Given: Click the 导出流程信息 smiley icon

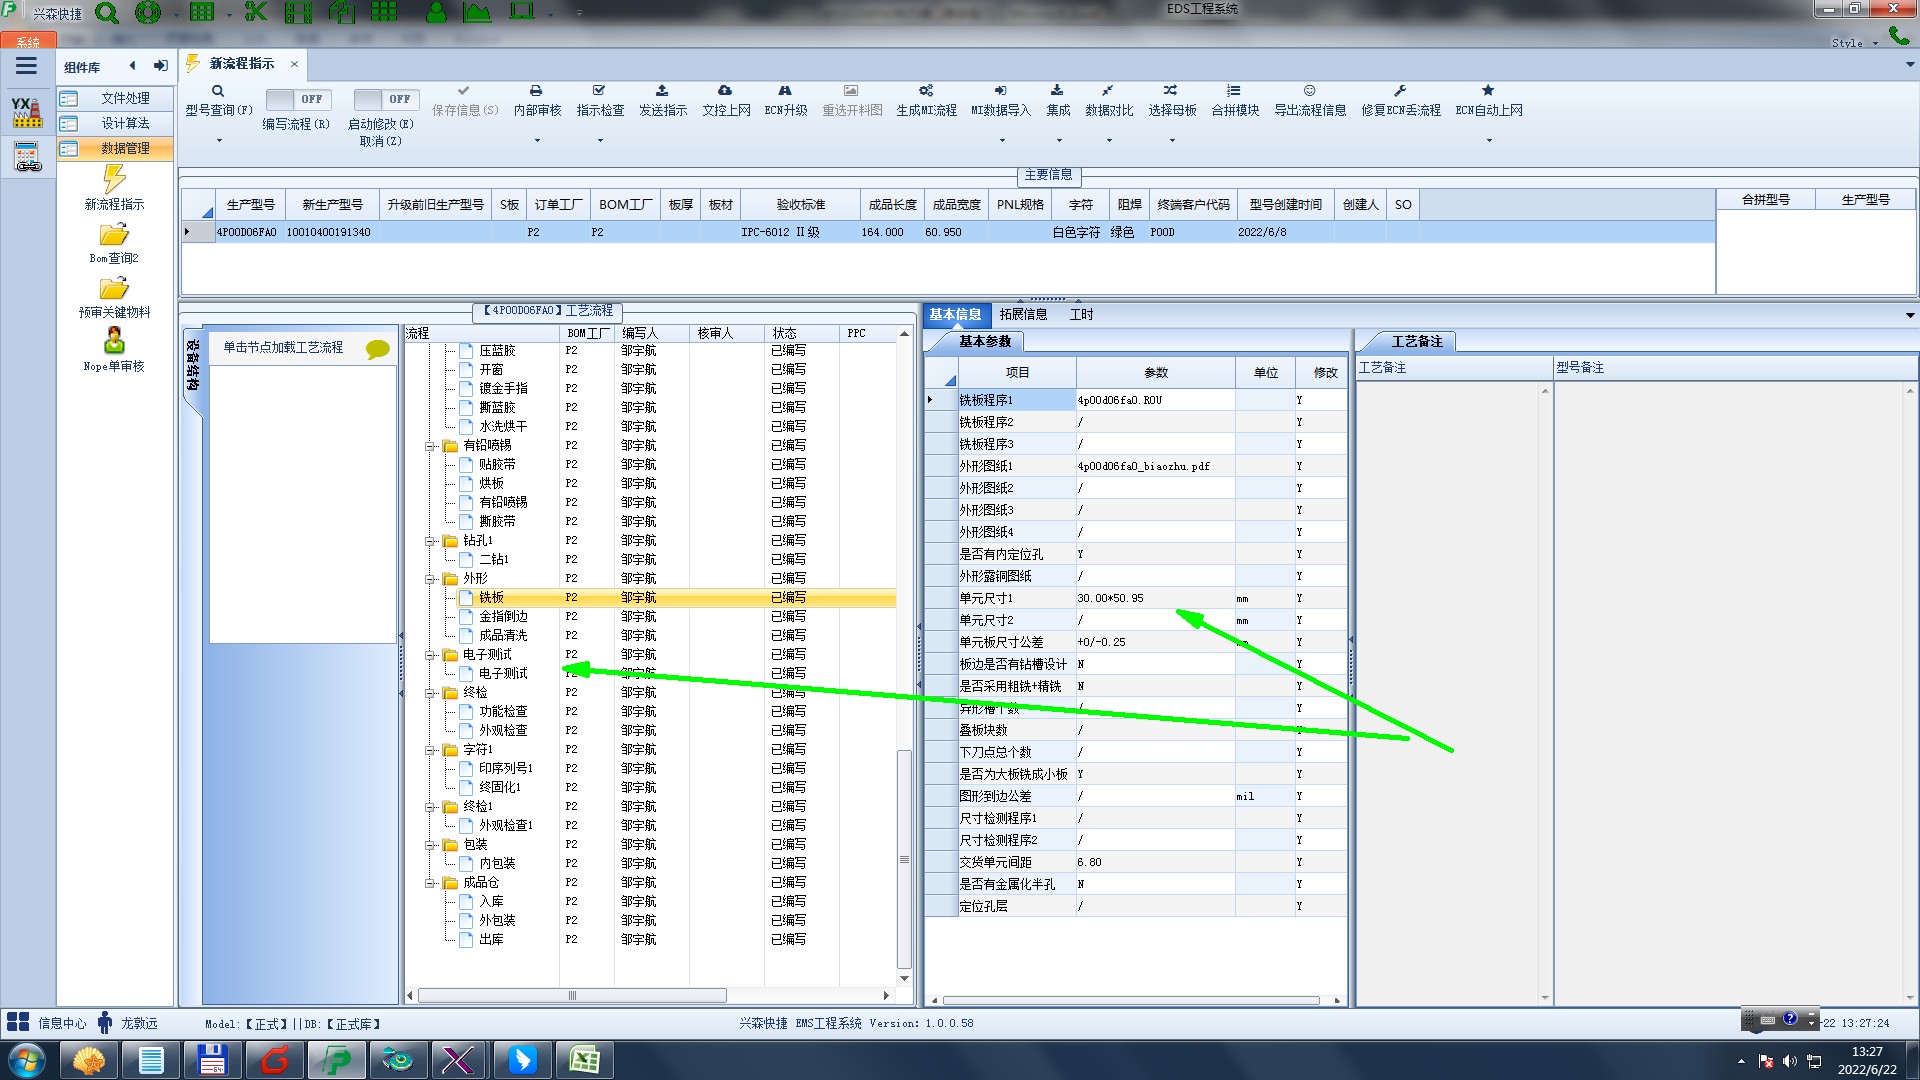Looking at the screenshot, I should coord(1309,91).
